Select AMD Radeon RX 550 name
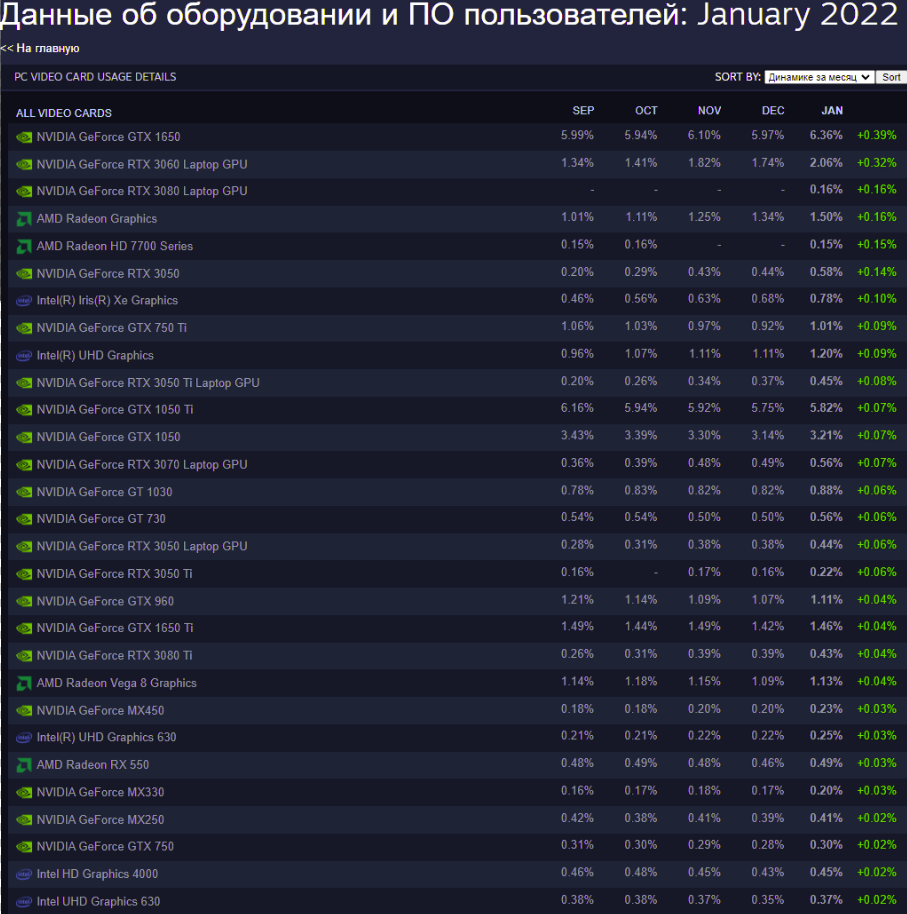 (x=93, y=764)
